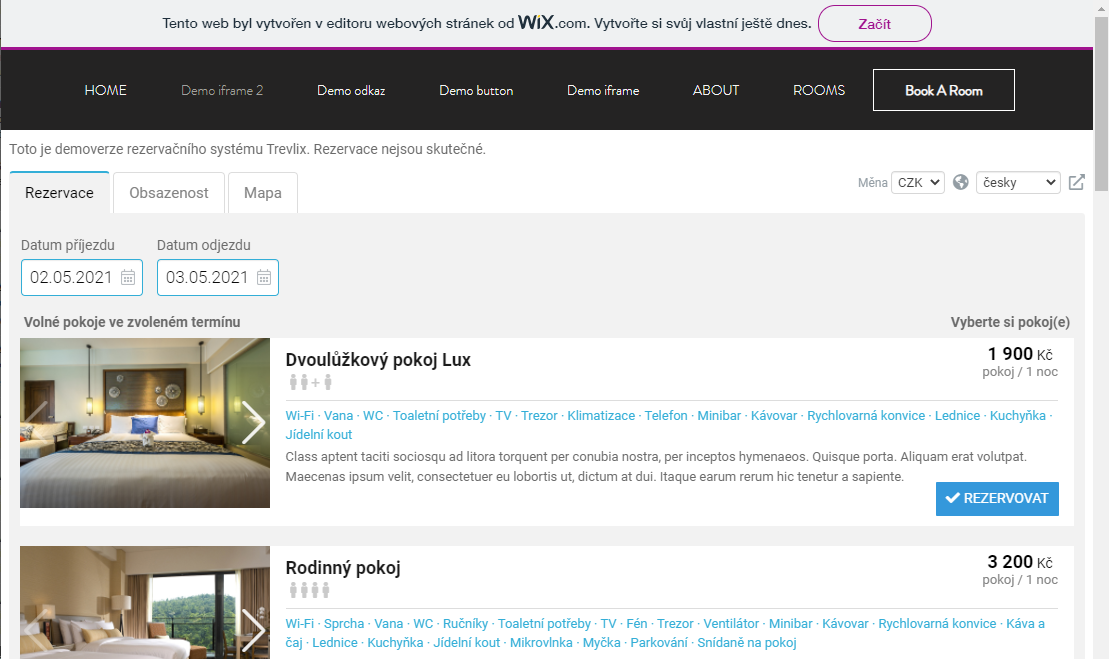
Task: Click the globe language icon
Action: tap(960, 182)
